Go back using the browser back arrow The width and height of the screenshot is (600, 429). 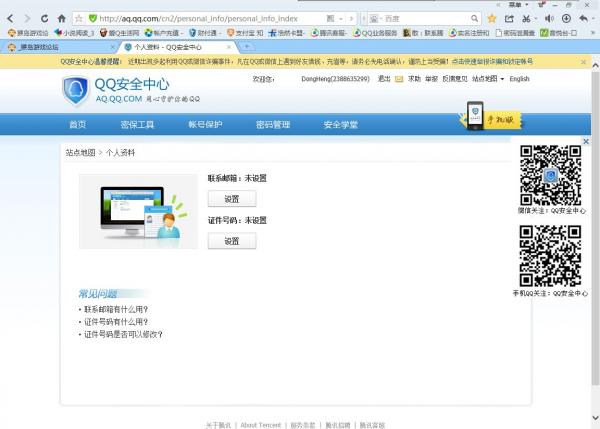pos(10,18)
